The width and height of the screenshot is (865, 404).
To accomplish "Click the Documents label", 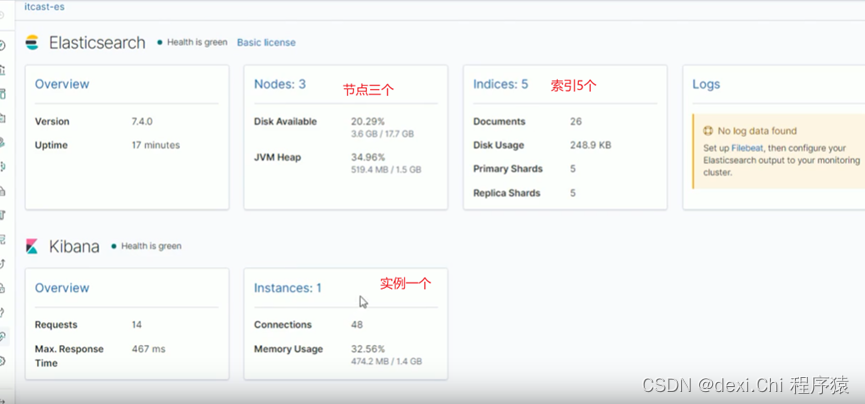I will (x=499, y=121).
